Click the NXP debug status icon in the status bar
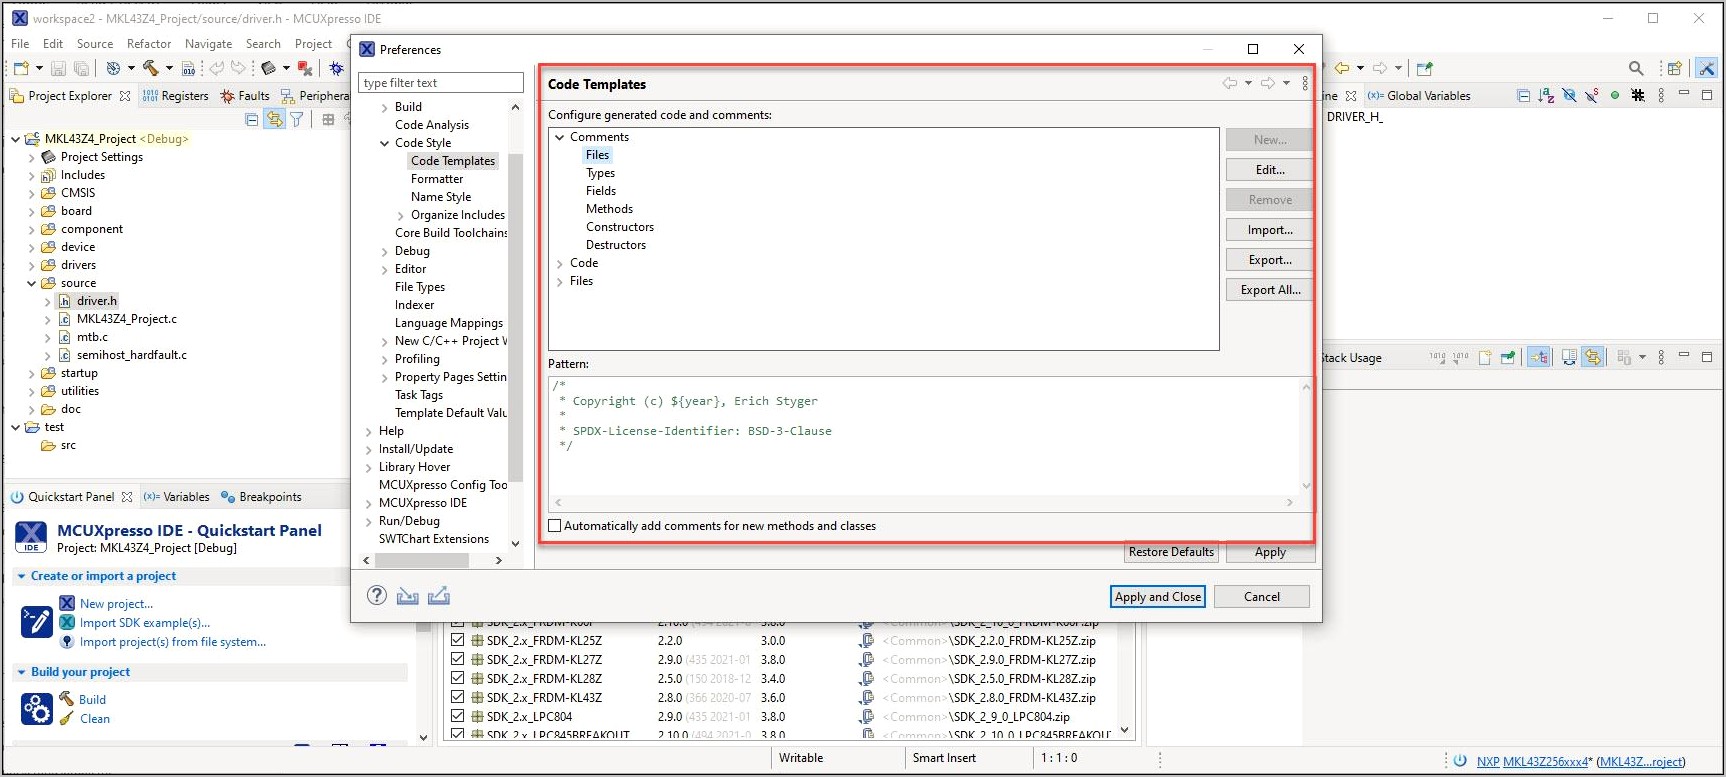The image size is (1726, 777). [1460, 760]
